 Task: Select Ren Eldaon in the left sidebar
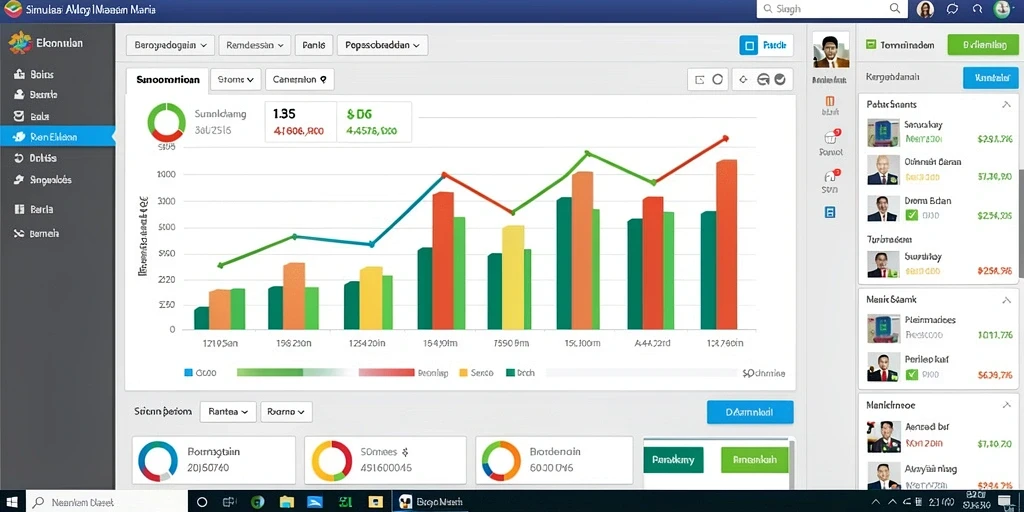[x=57, y=137]
